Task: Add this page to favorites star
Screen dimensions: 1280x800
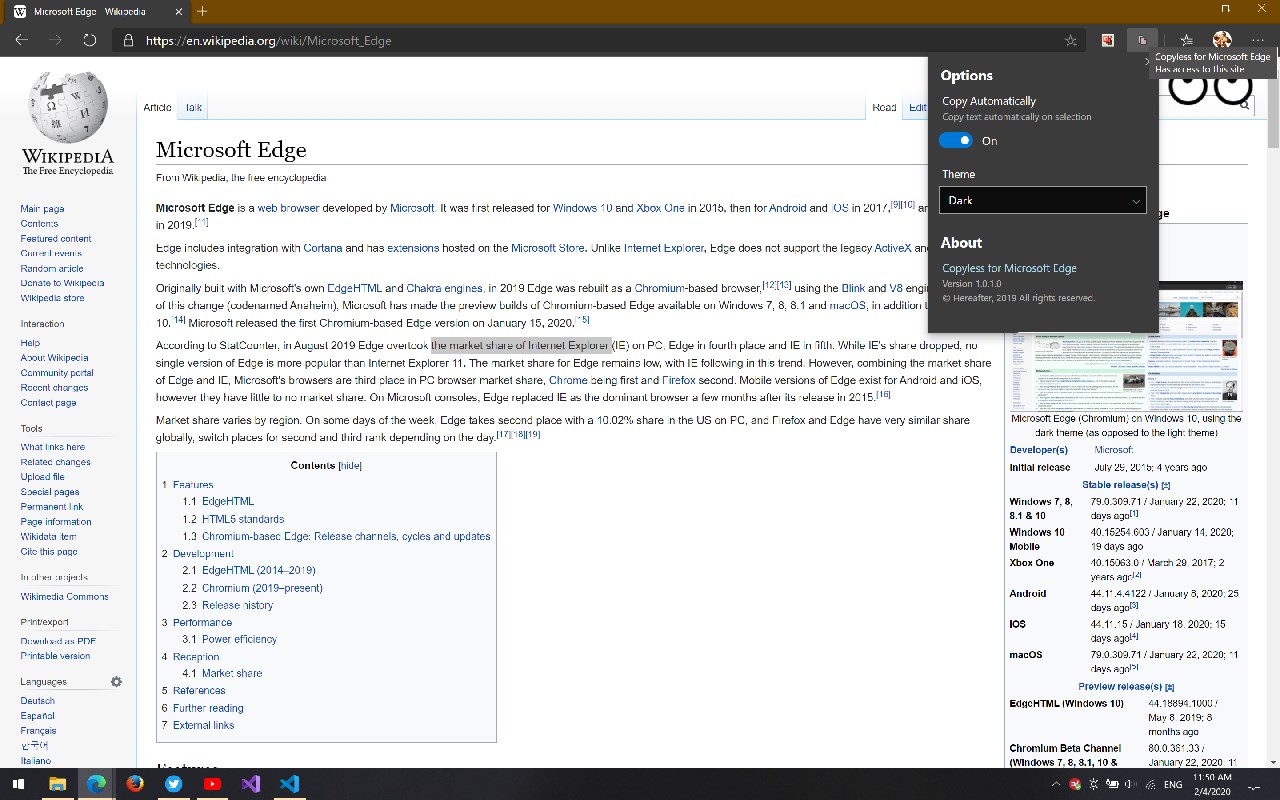Action: pos(1071,41)
